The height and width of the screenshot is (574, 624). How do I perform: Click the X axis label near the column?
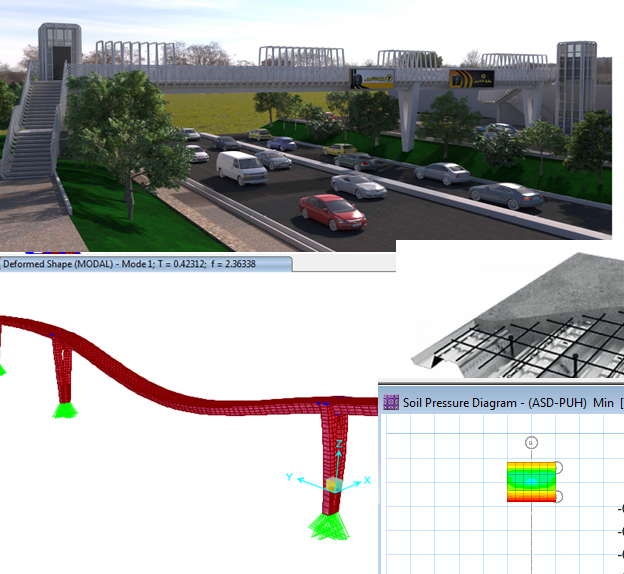367,480
